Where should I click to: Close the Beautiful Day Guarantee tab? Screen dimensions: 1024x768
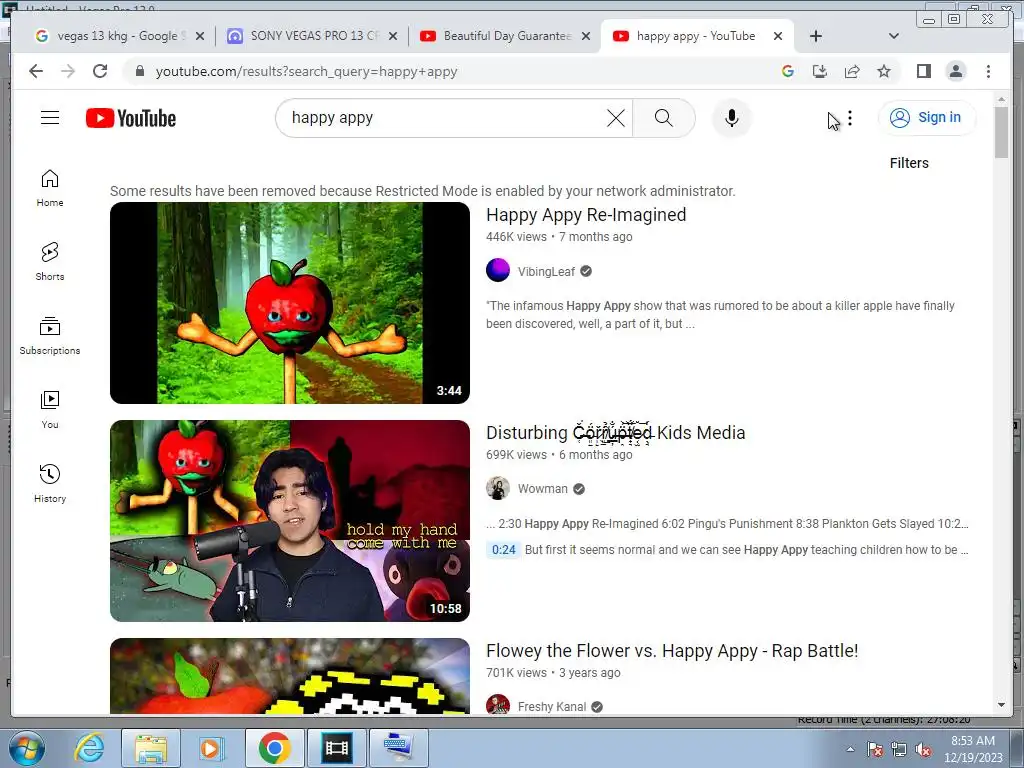click(586, 37)
